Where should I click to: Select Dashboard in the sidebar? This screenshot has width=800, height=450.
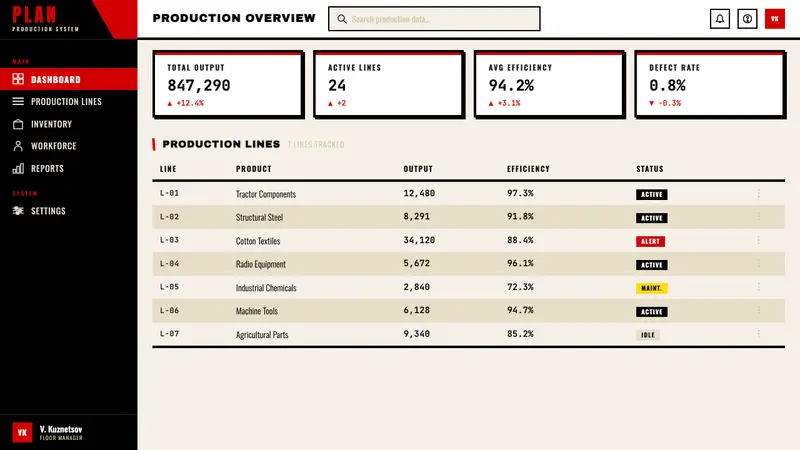click(x=68, y=79)
